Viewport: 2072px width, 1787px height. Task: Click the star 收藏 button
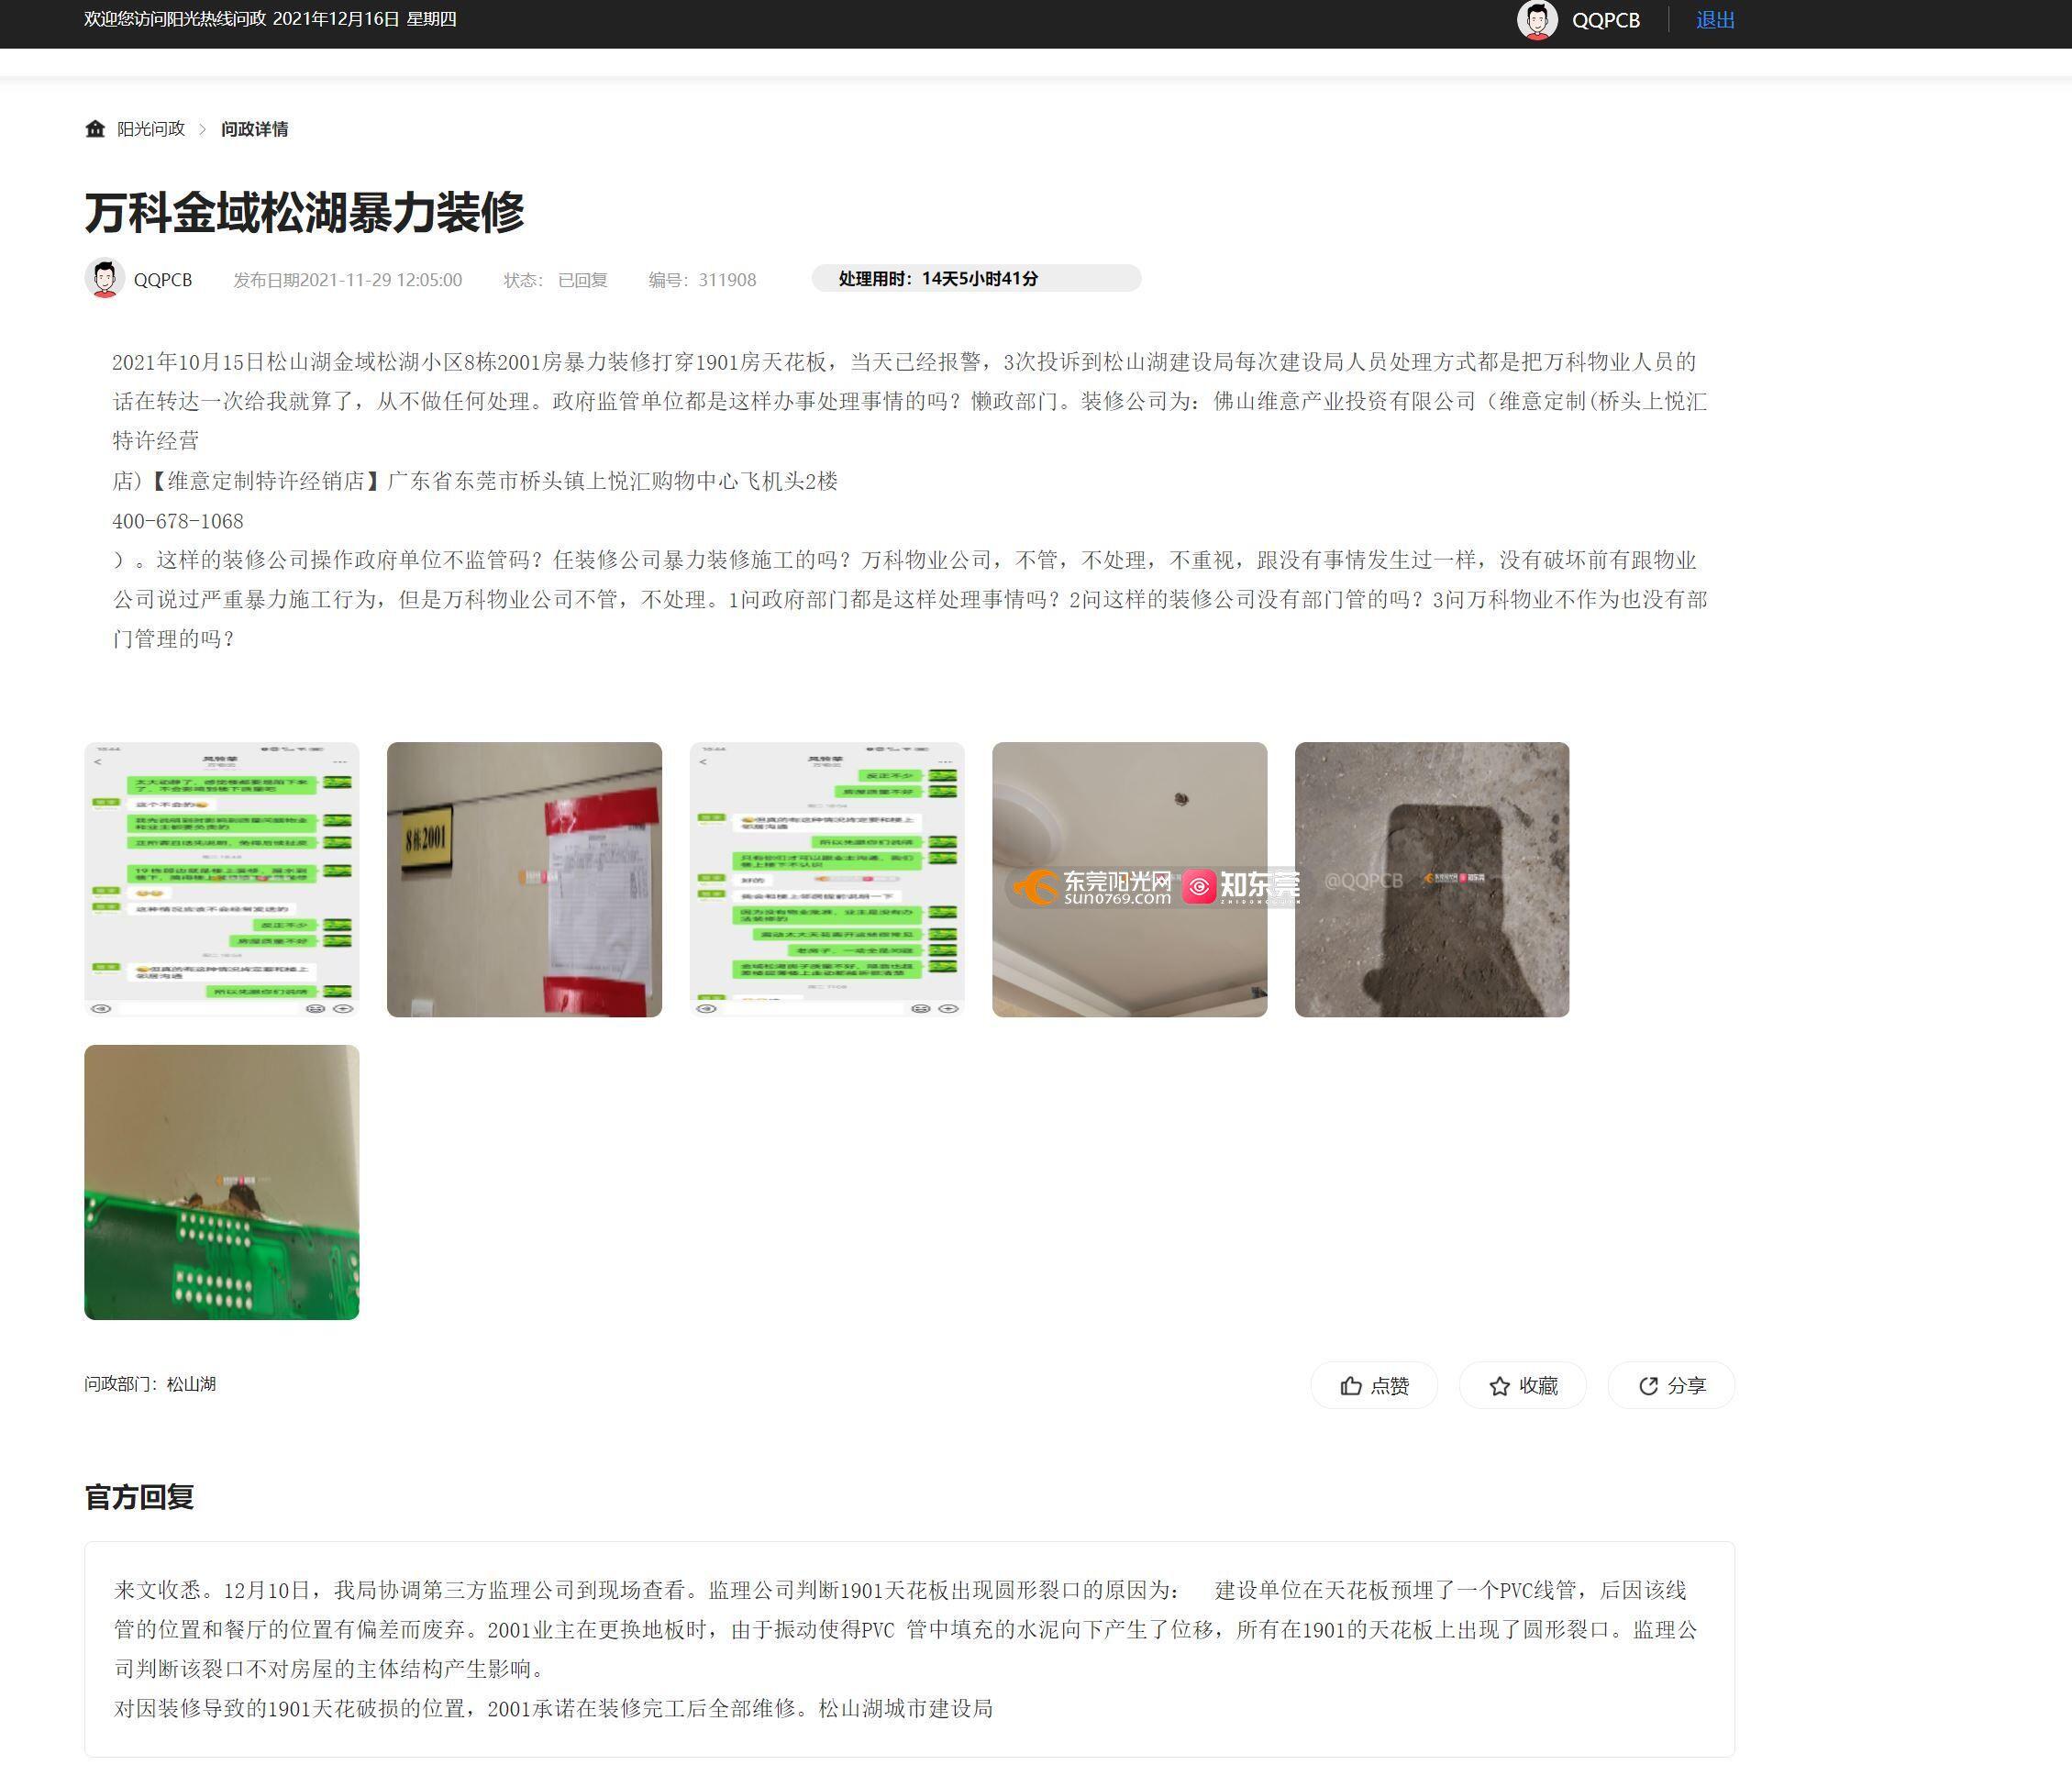coord(1522,1385)
